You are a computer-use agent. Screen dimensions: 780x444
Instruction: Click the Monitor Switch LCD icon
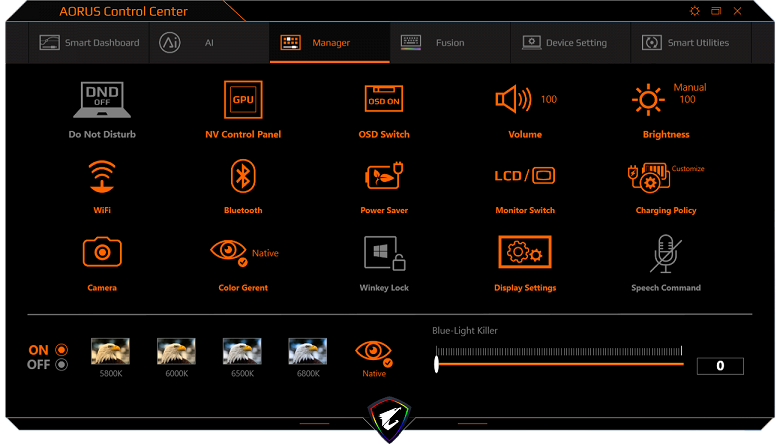click(525, 176)
